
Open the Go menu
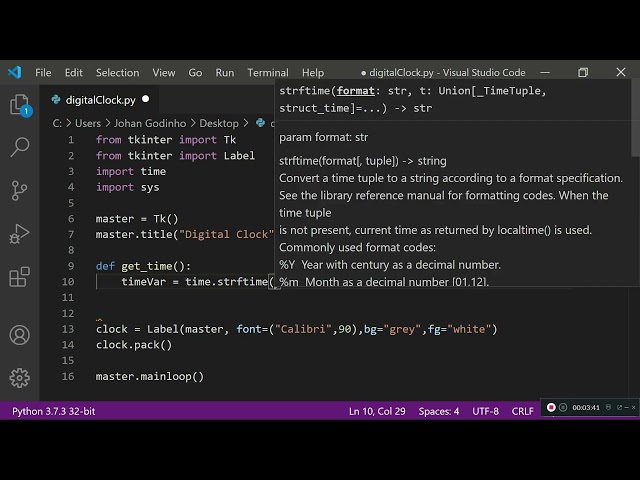tap(195, 73)
